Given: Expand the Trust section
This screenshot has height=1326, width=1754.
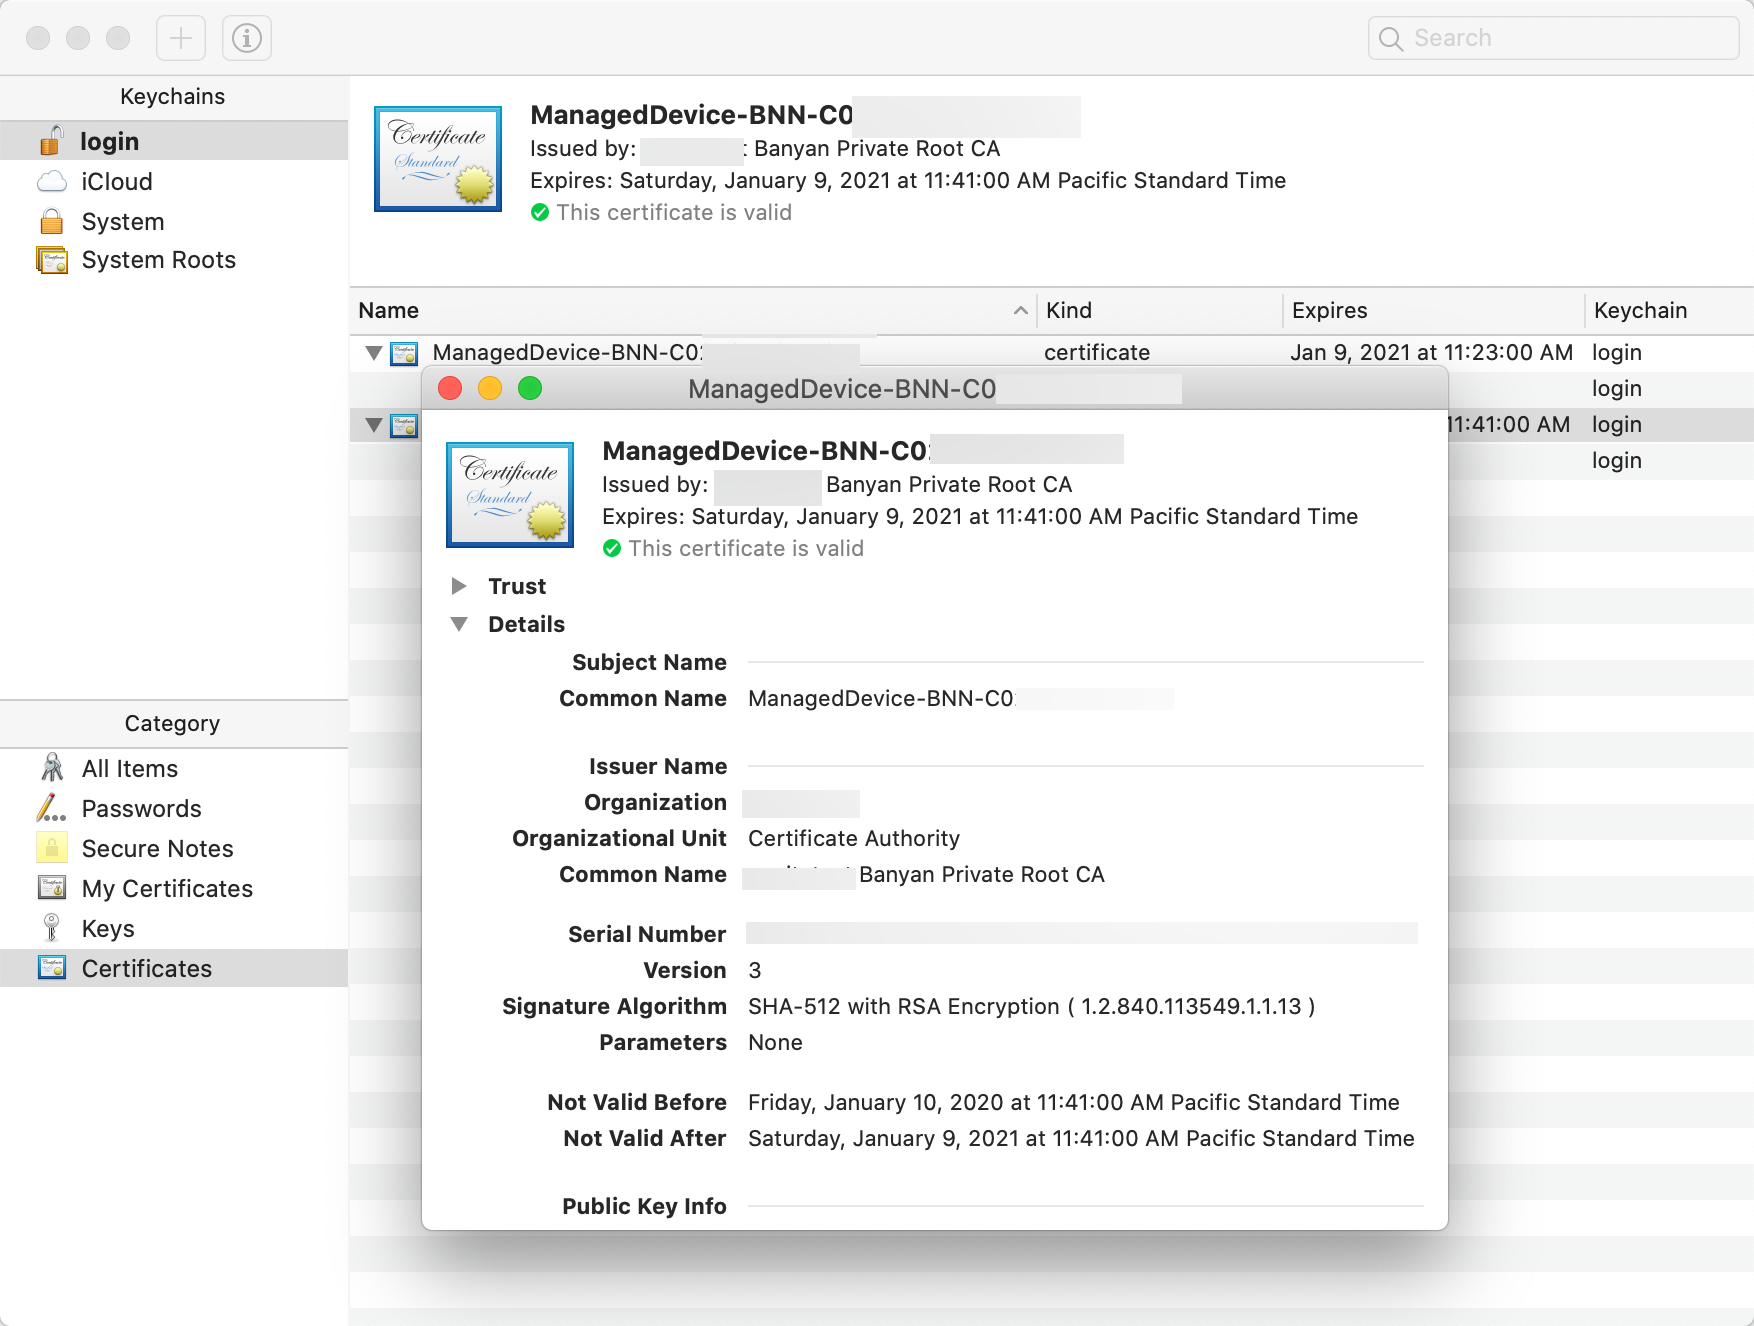Looking at the screenshot, I should 459,586.
